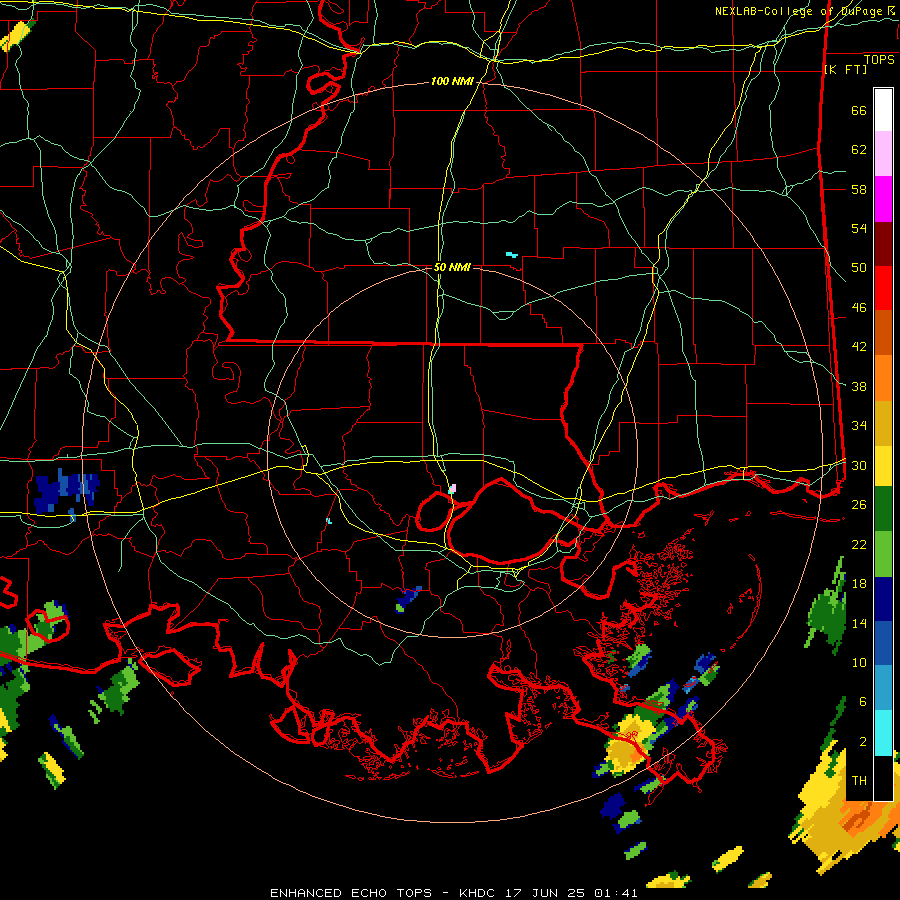Screen dimensions: 900x900
Task: Click the '66' legend value
Action: click(x=859, y=110)
